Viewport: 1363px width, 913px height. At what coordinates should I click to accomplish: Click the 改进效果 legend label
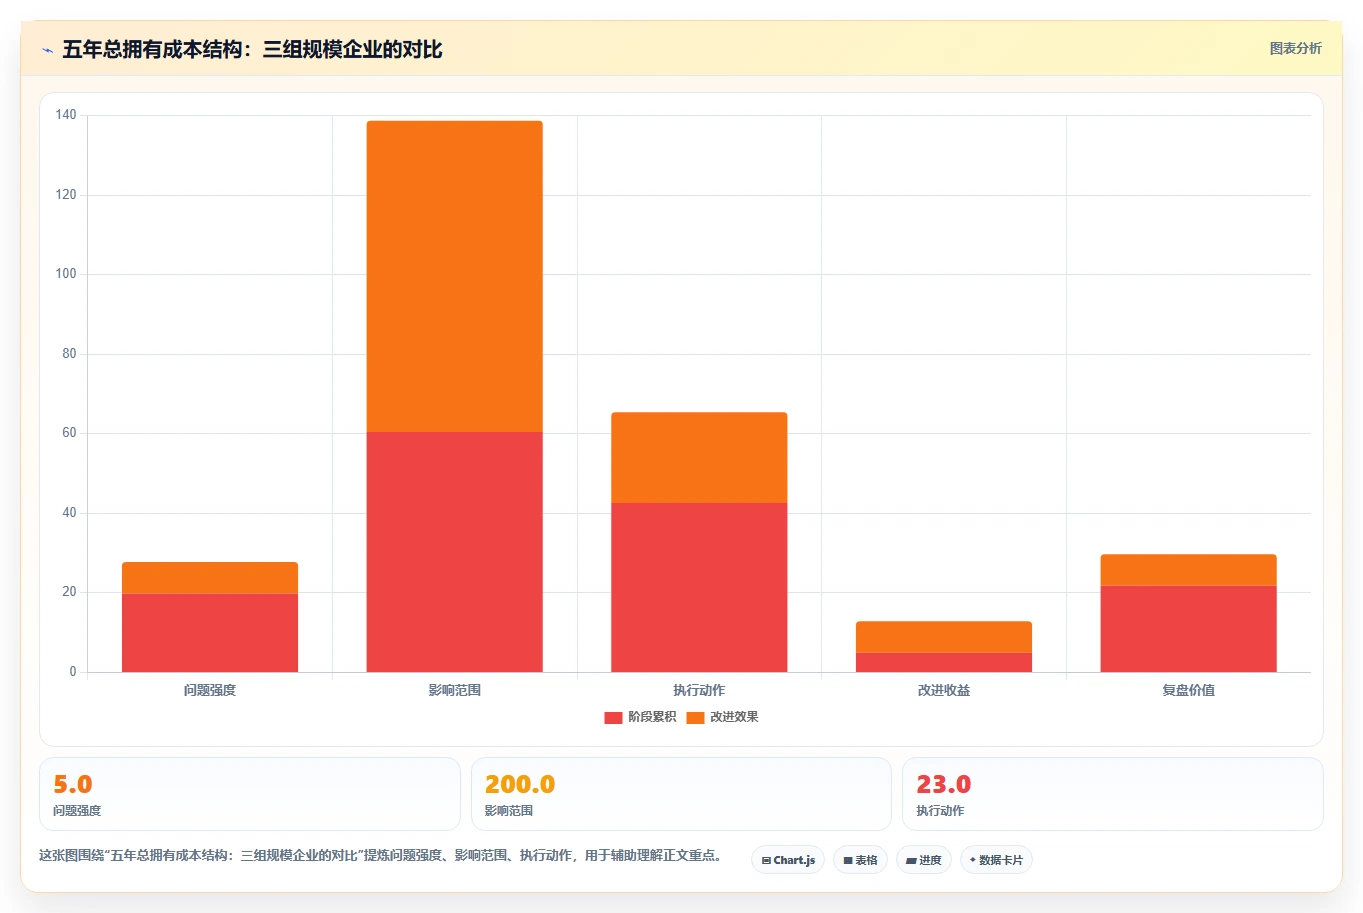point(734,717)
